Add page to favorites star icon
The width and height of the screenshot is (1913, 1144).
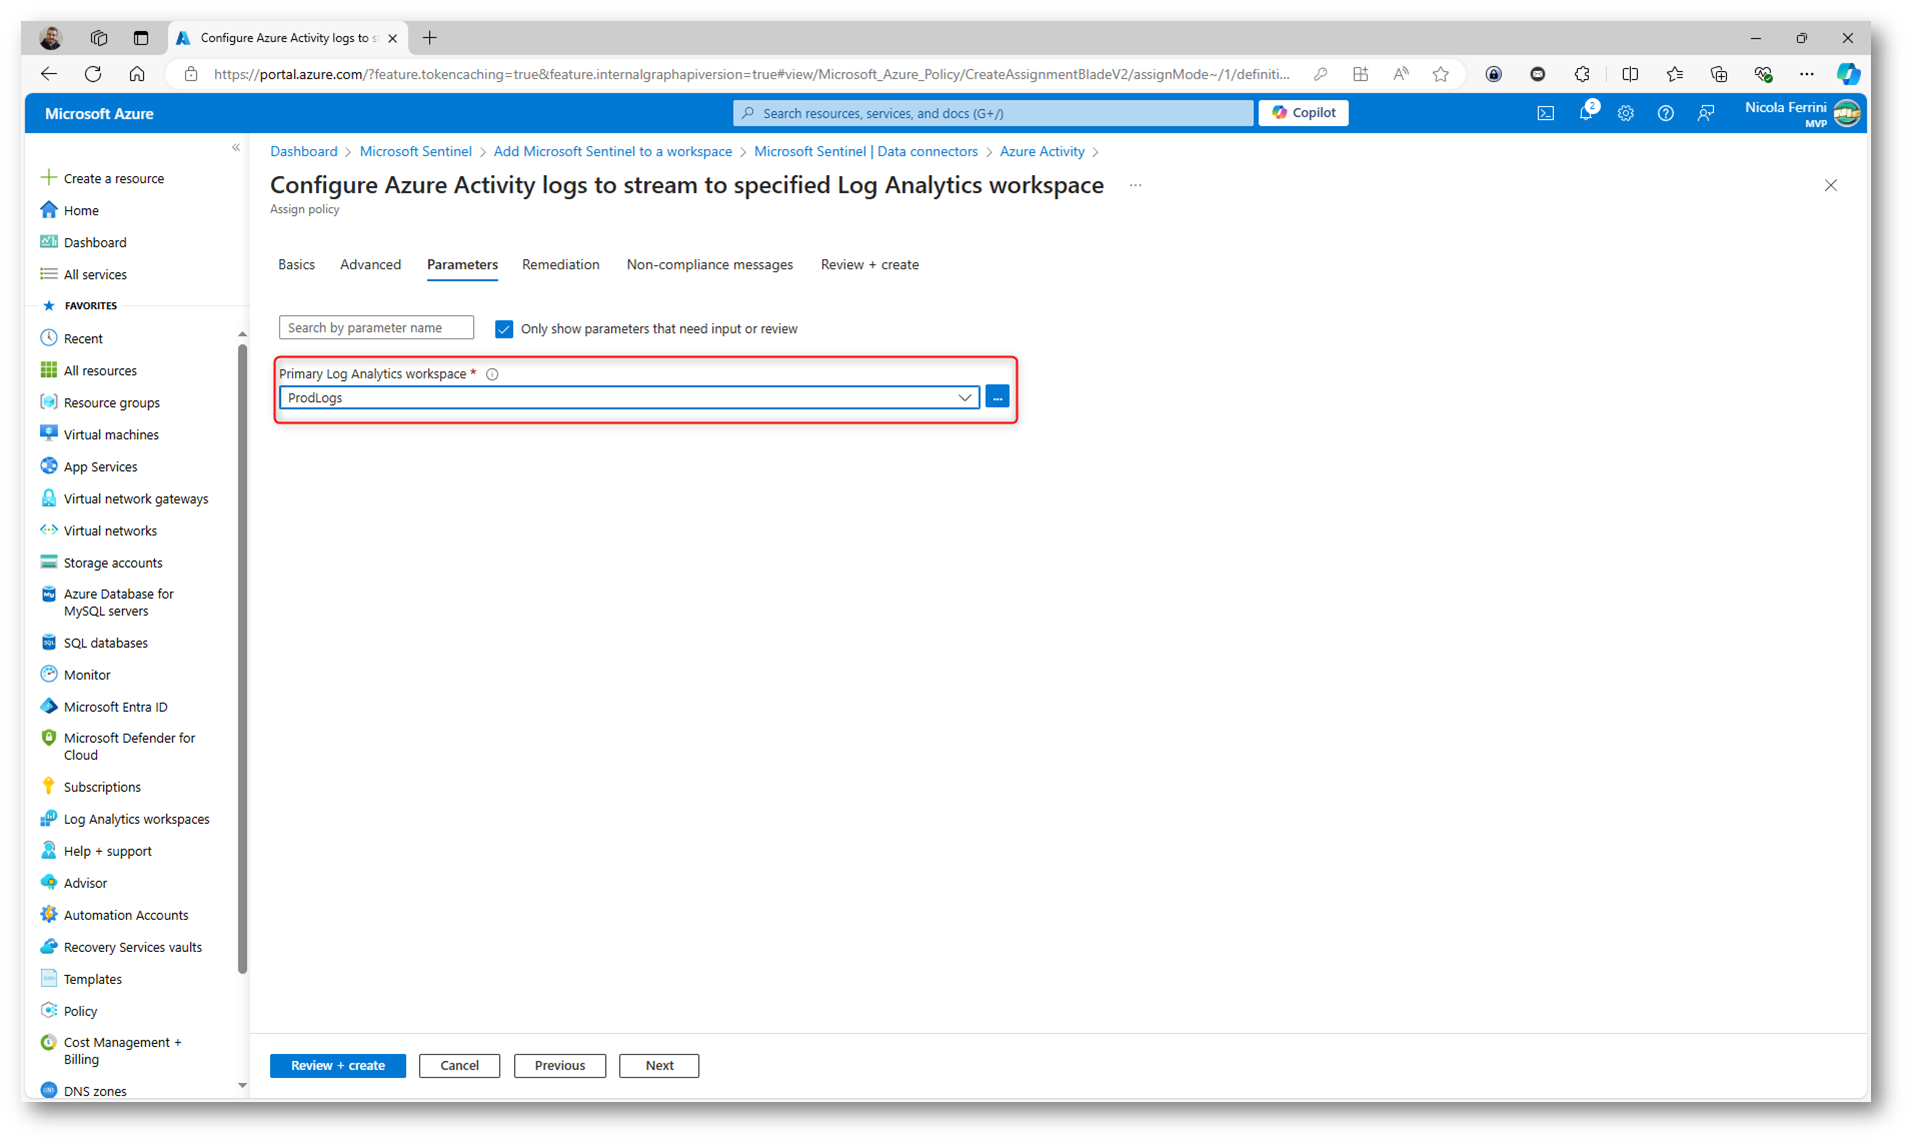point(1440,74)
